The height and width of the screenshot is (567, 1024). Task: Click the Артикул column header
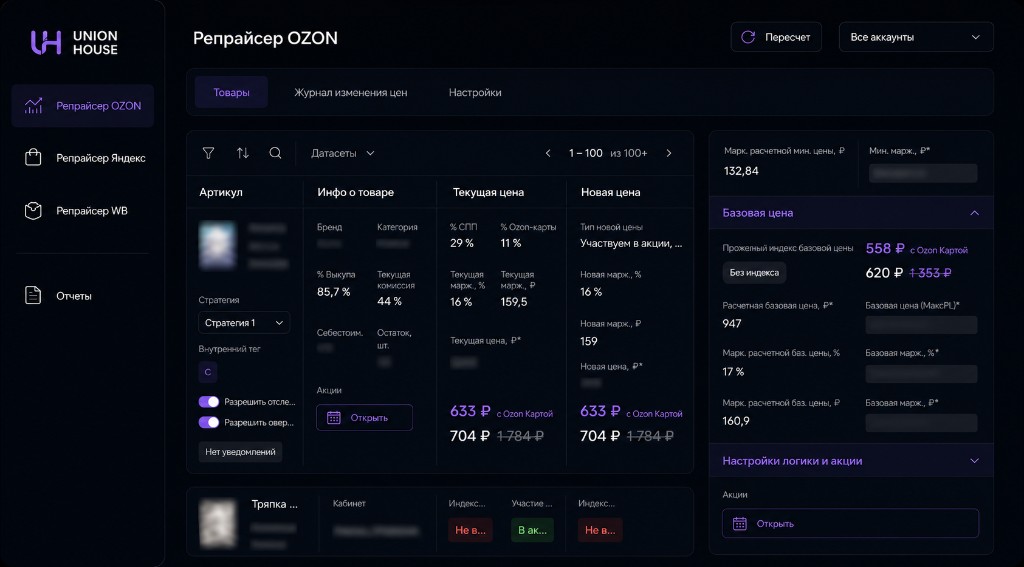click(221, 192)
